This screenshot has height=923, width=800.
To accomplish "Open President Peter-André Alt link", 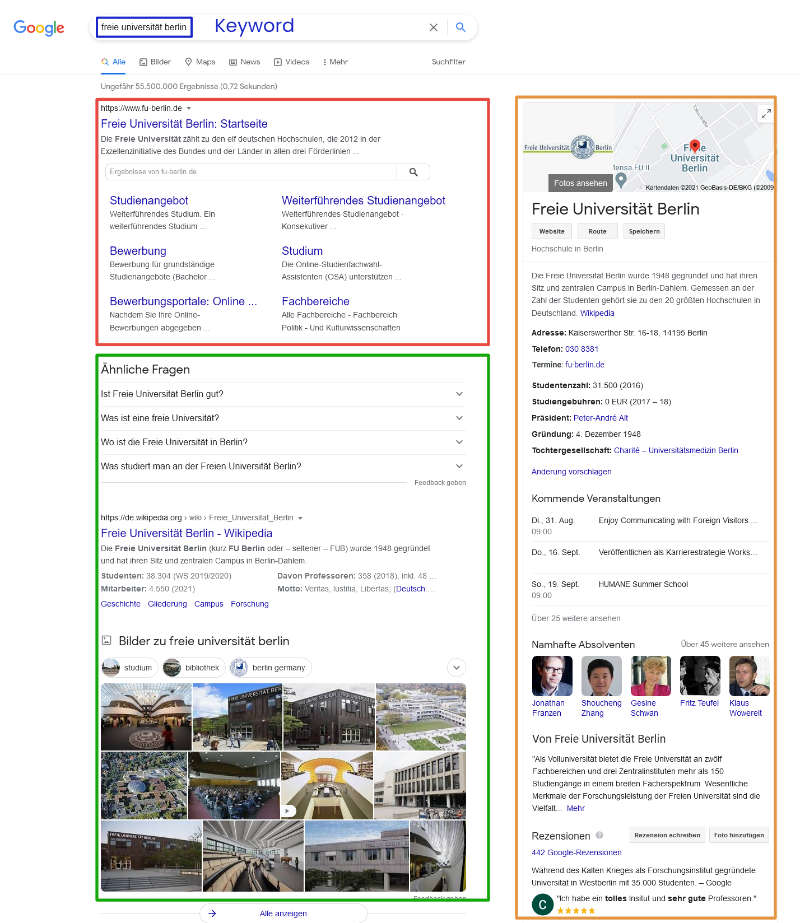I will (x=600, y=418).
